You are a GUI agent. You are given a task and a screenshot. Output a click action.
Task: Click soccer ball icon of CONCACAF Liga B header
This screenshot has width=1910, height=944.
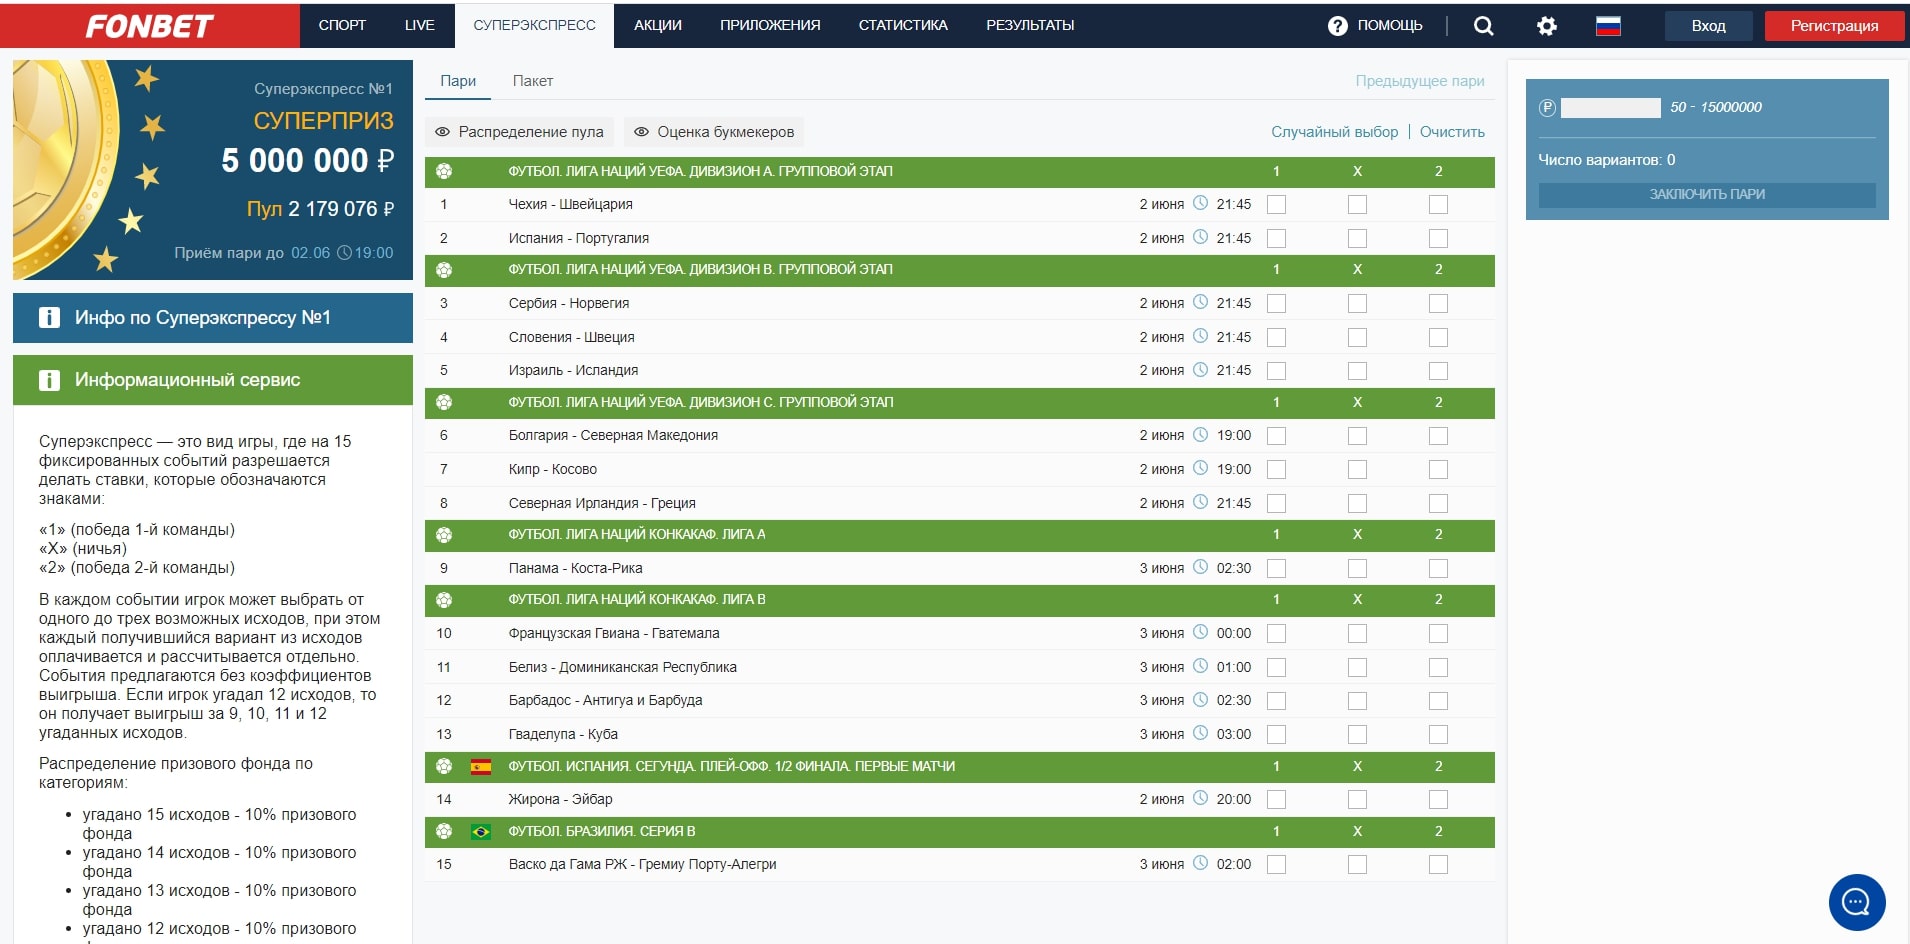click(444, 600)
